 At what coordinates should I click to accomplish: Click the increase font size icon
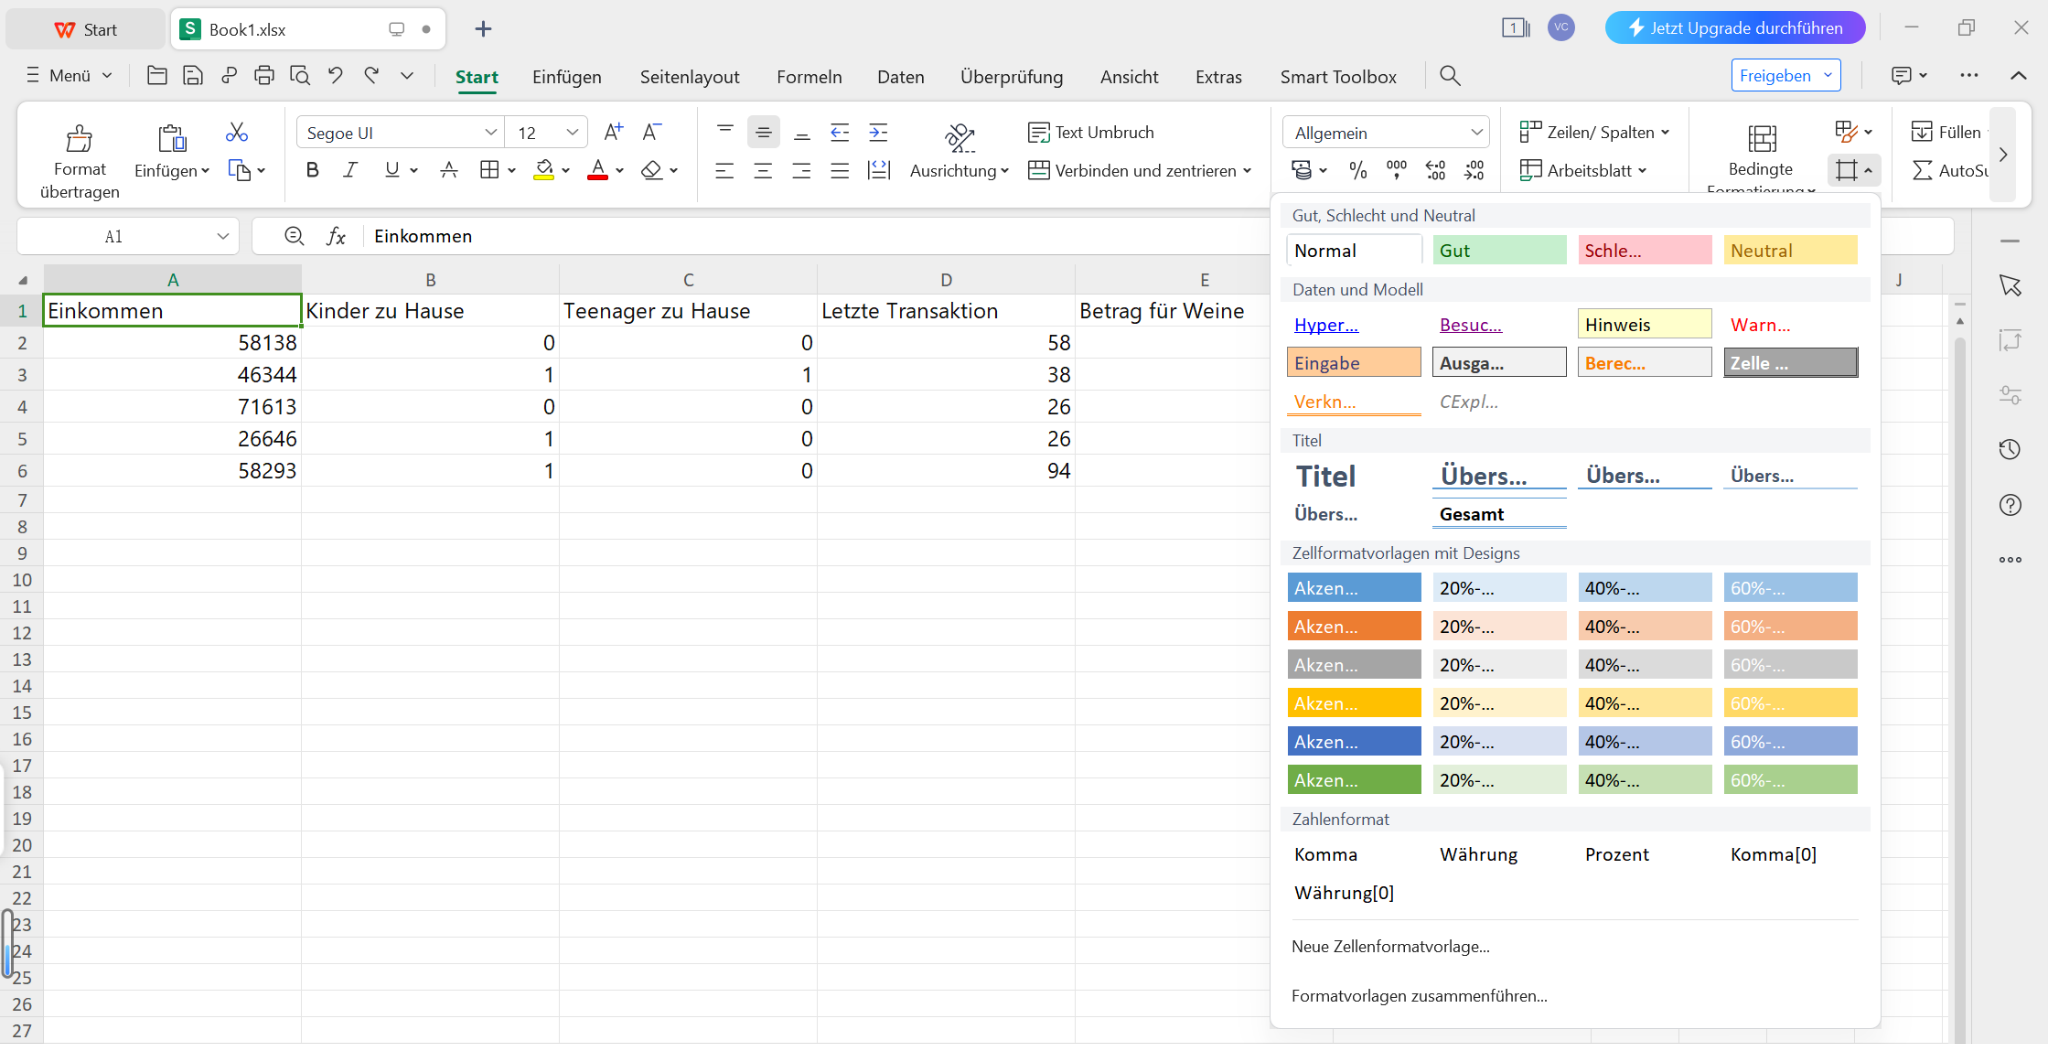613,132
